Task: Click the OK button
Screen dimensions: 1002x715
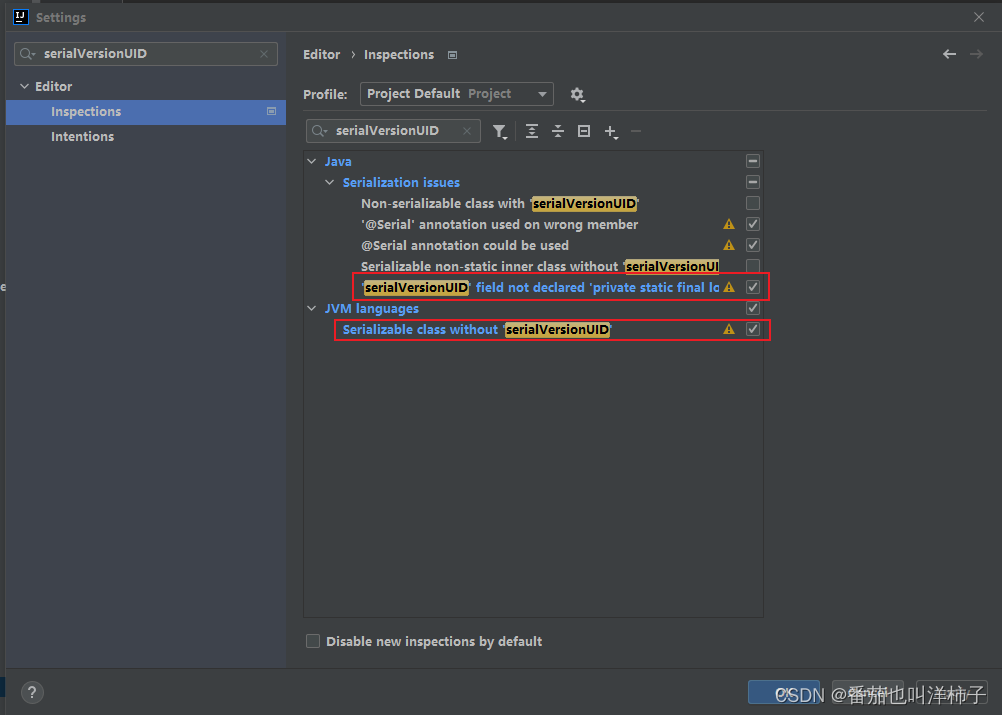Action: tap(784, 693)
